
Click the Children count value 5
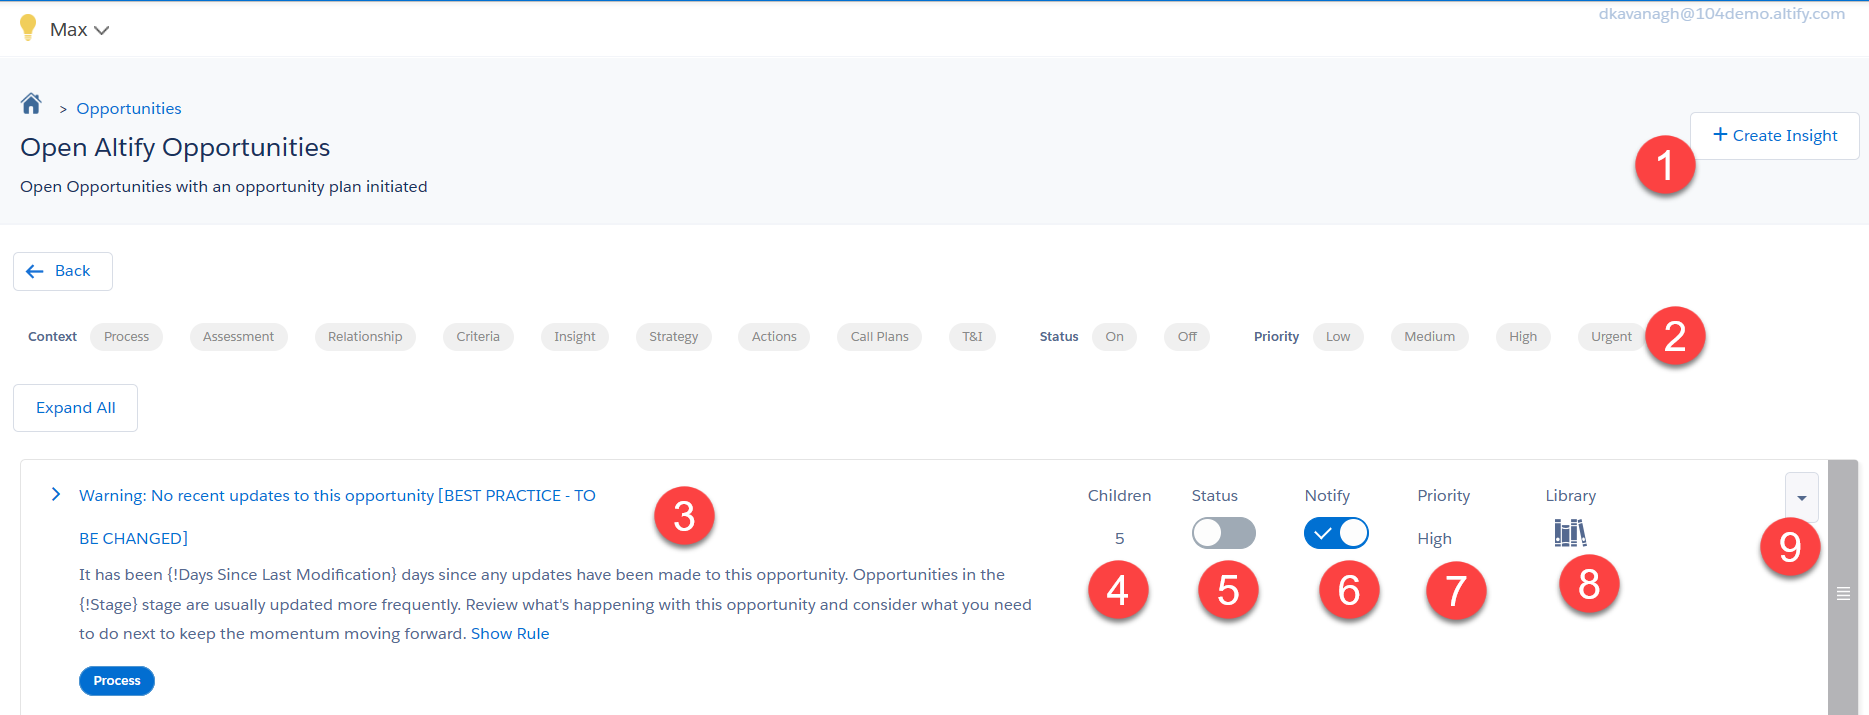coord(1119,539)
